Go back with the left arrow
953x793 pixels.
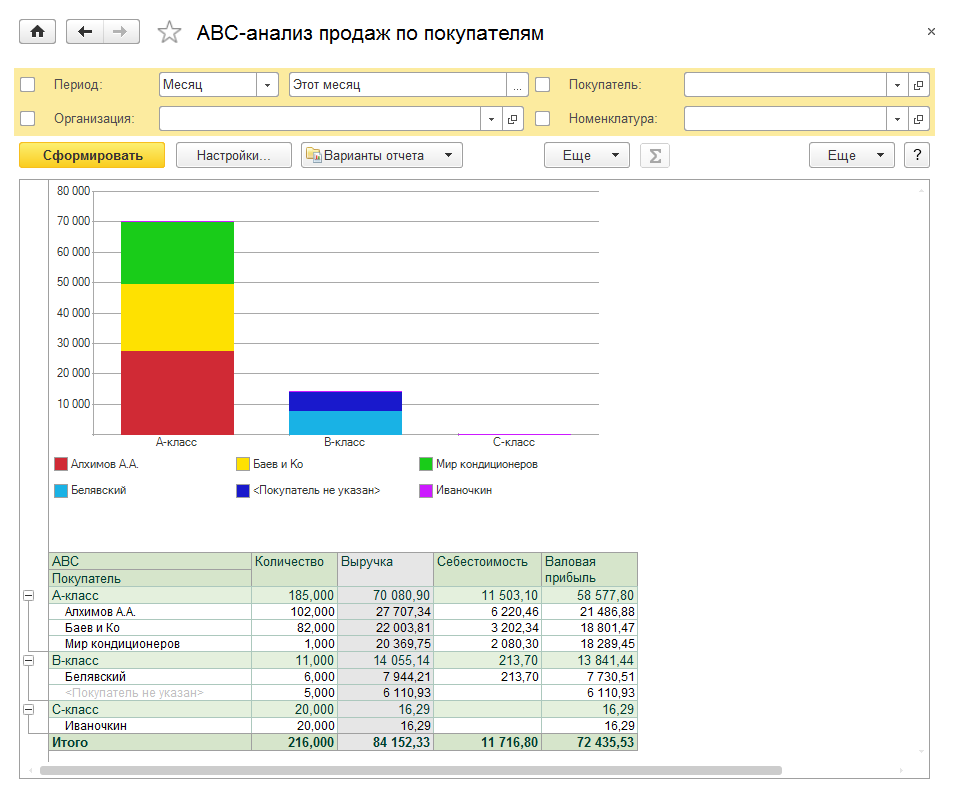tap(85, 32)
